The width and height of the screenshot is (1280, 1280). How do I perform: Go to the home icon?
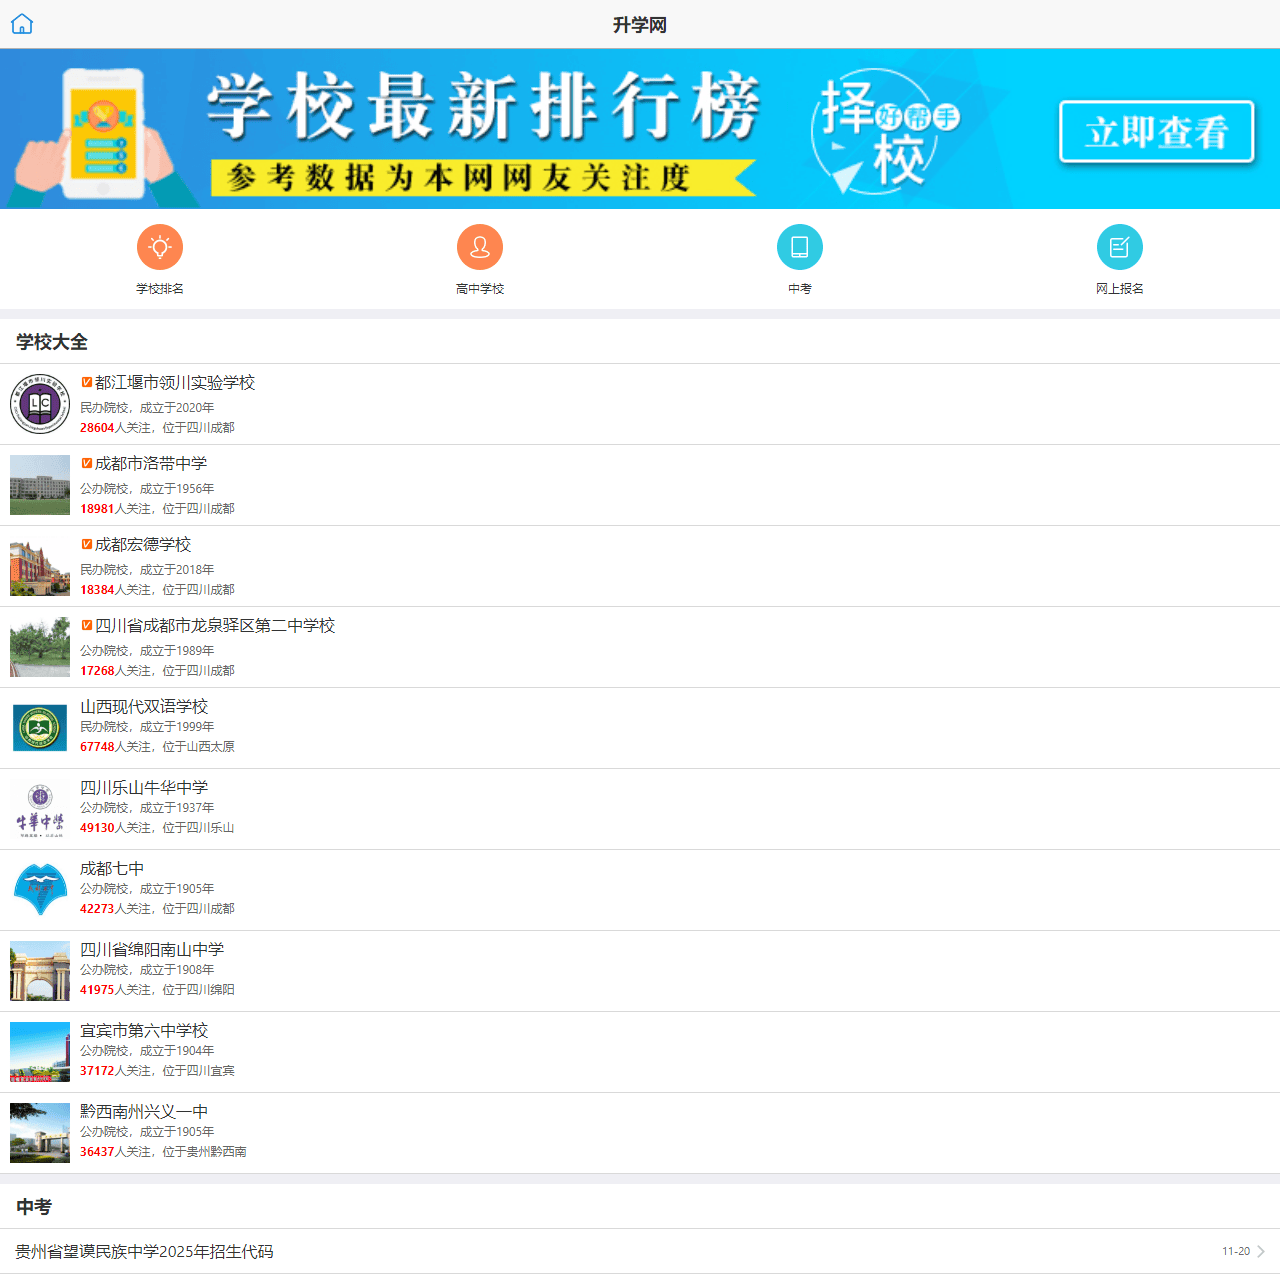(22, 24)
